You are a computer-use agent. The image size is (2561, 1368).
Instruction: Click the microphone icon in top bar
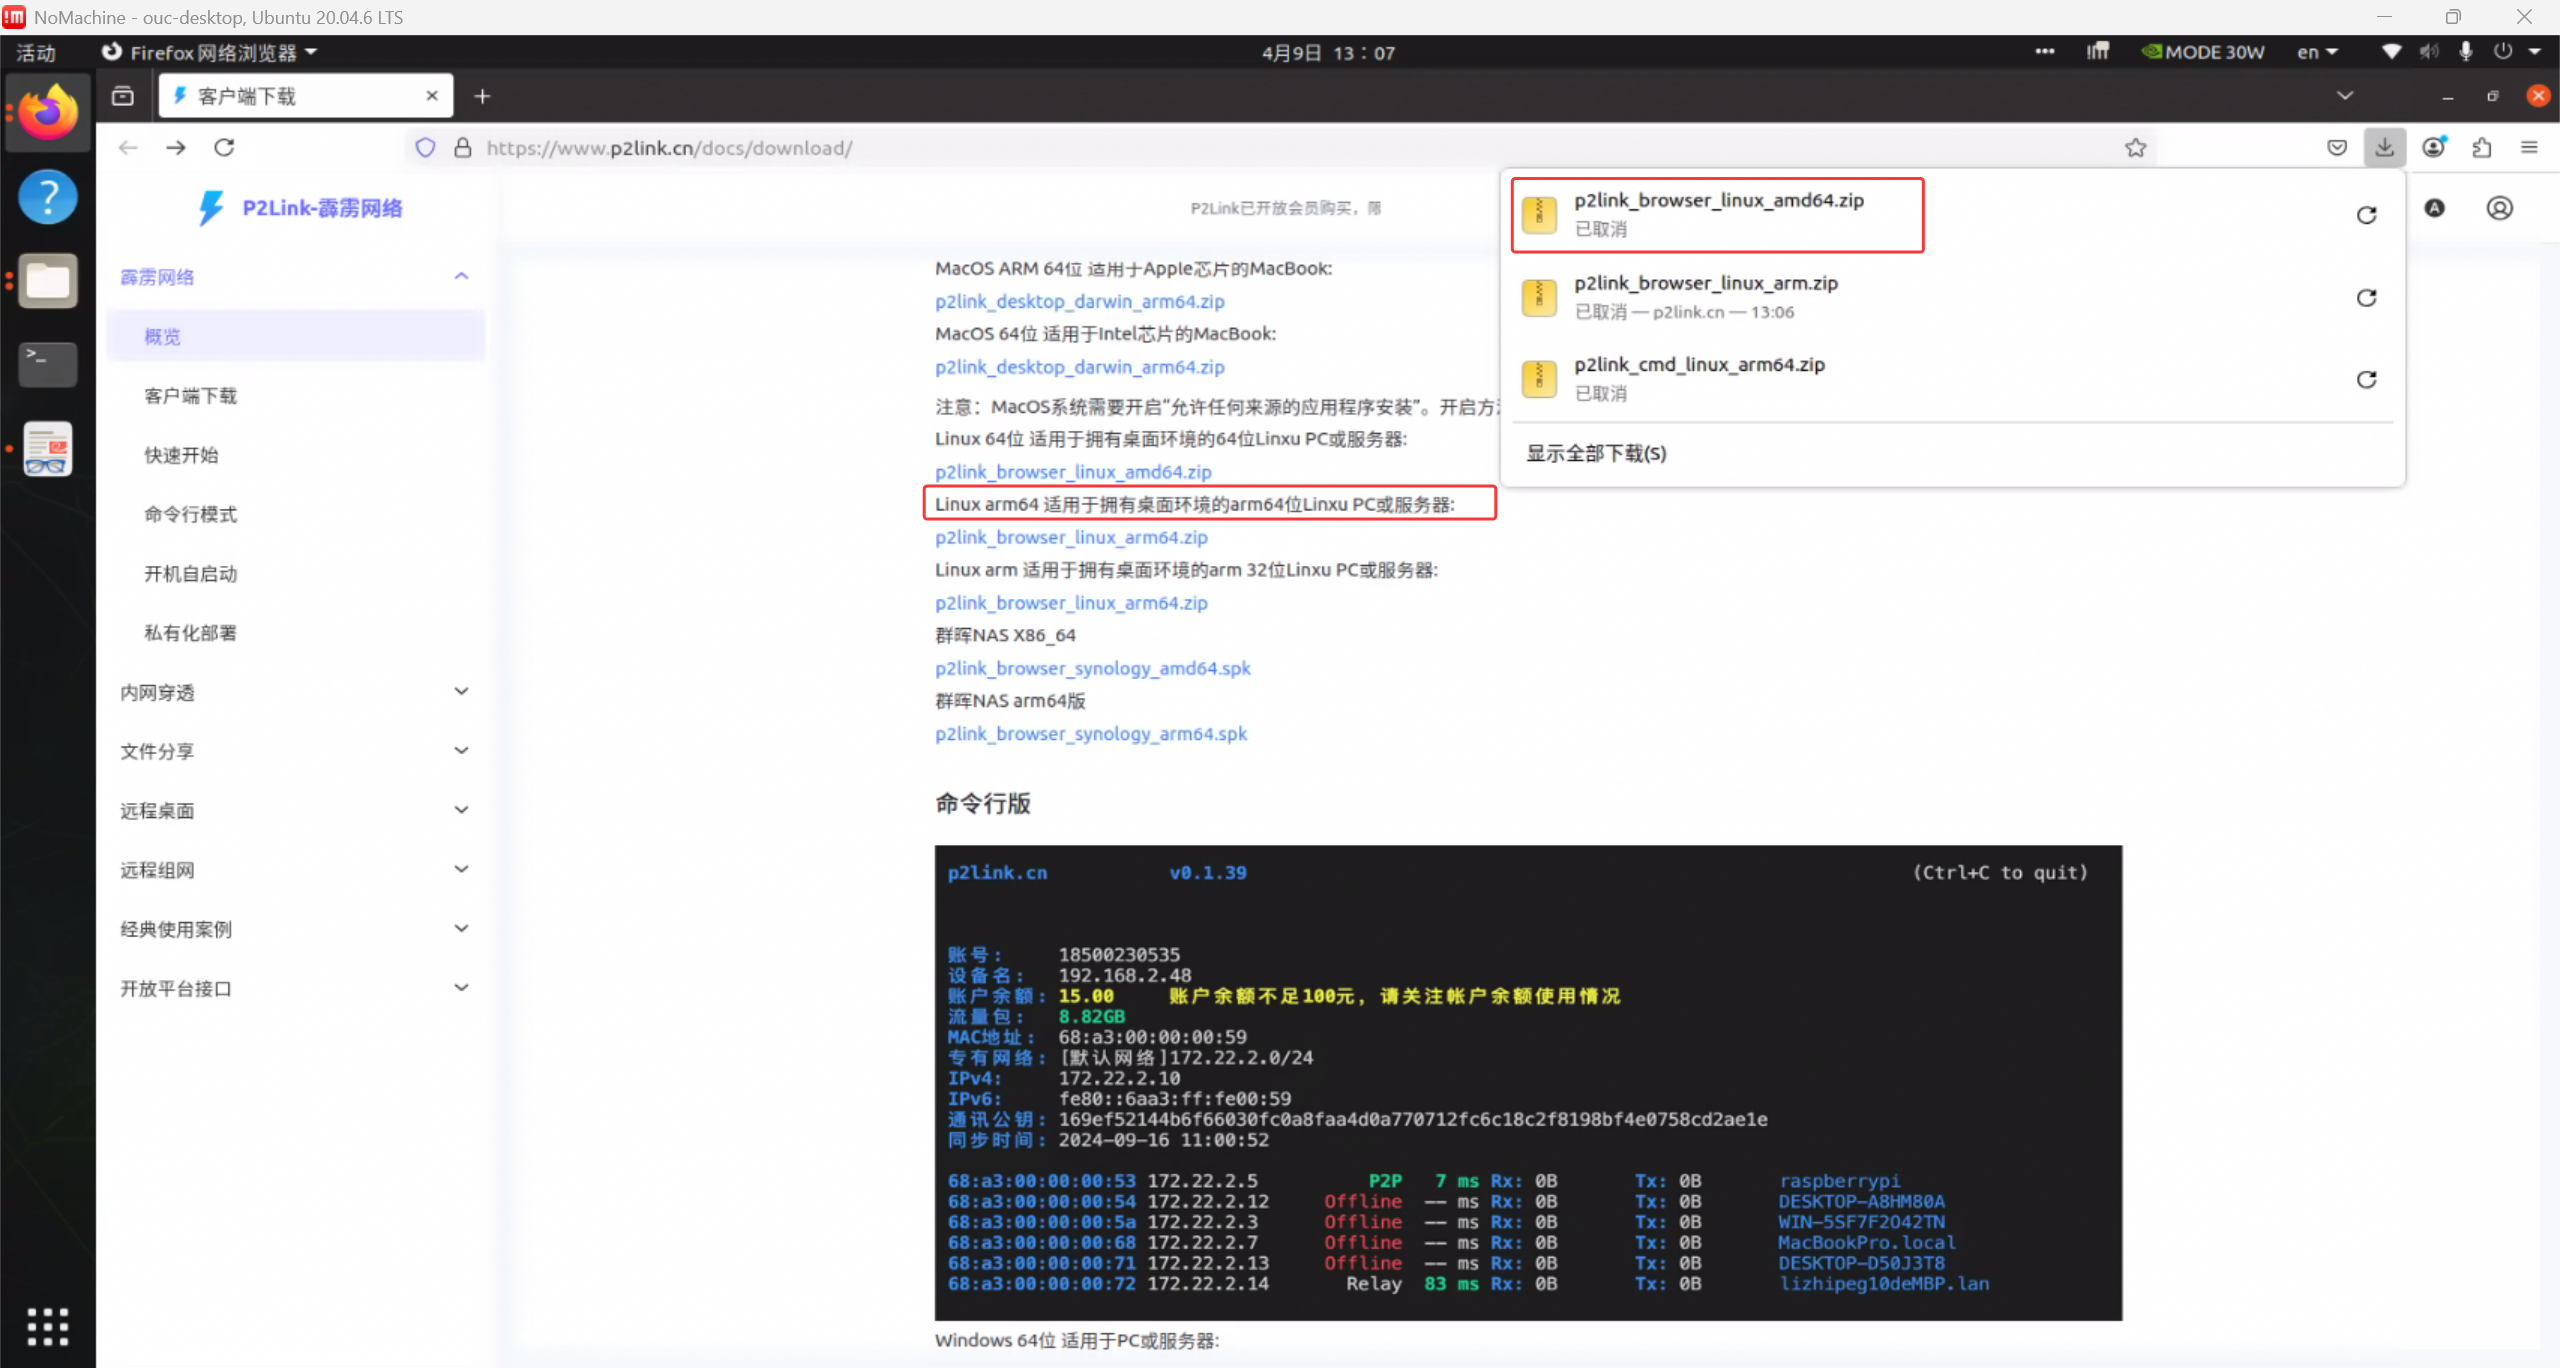coord(2465,52)
